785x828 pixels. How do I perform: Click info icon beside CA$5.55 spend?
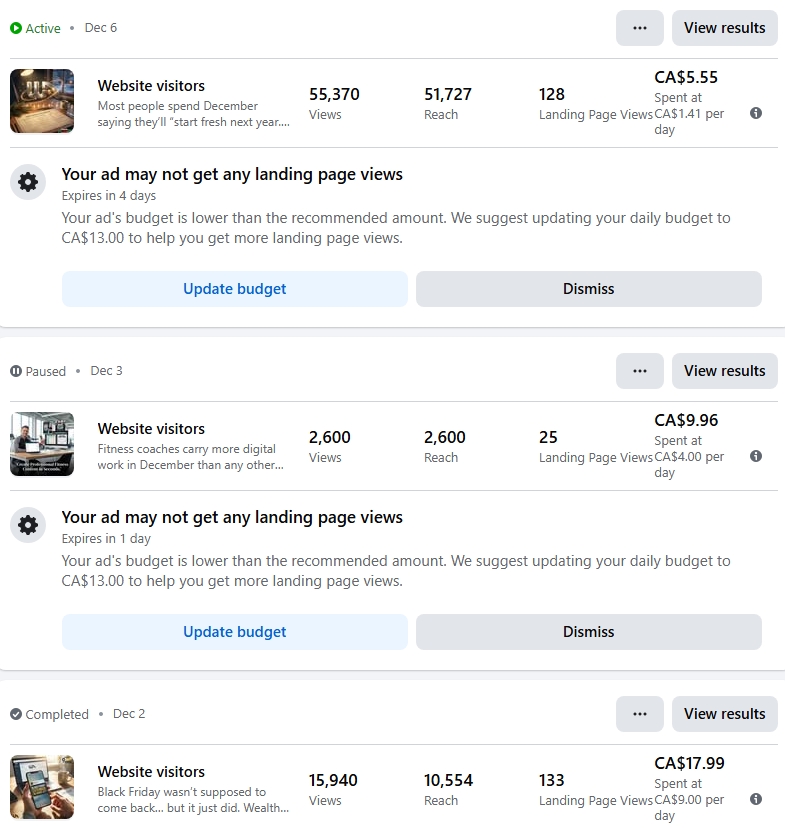(x=756, y=113)
